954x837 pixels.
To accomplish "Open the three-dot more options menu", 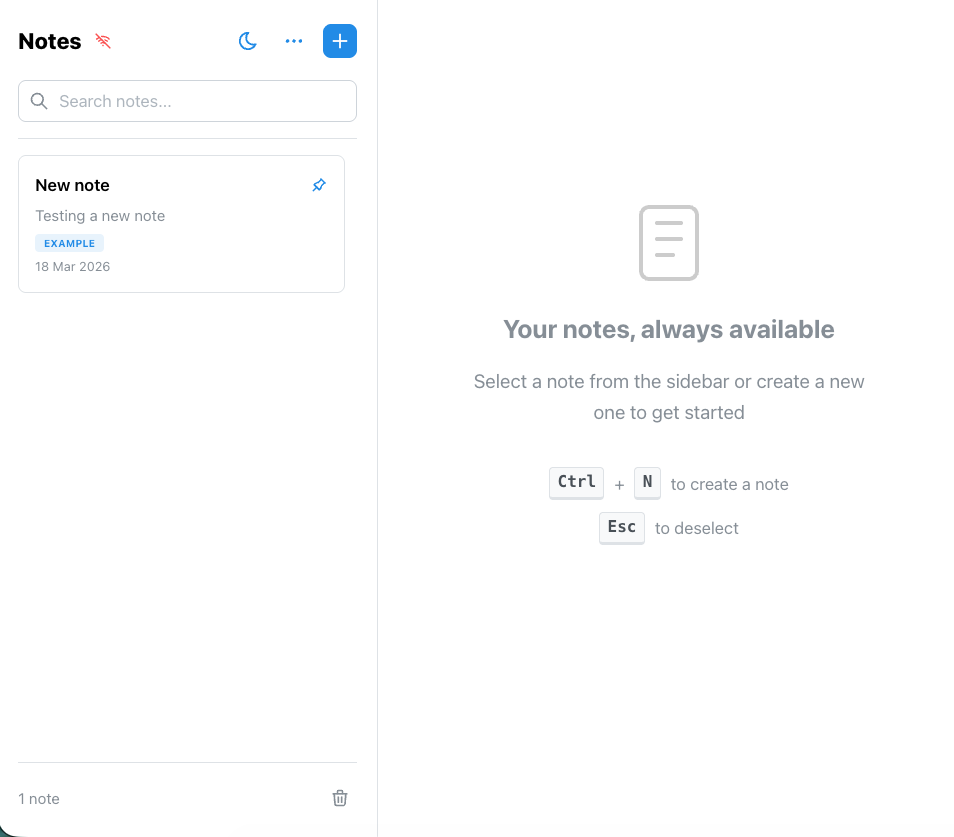I will click(294, 41).
